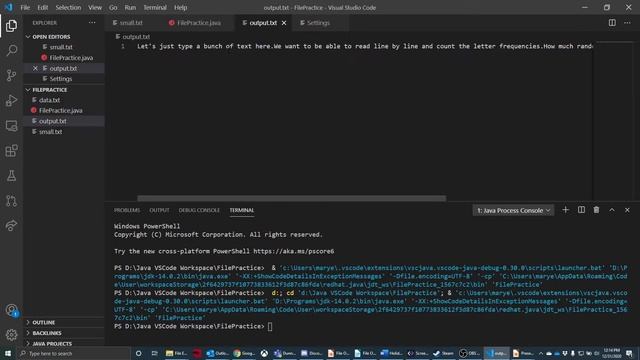Select the Terminal panel tab
The width and height of the screenshot is (640, 360).
pyautogui.click(x=242, y=210)
